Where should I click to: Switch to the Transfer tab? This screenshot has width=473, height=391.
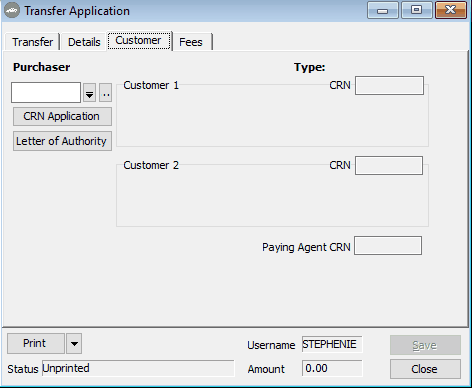pos(32,42)
